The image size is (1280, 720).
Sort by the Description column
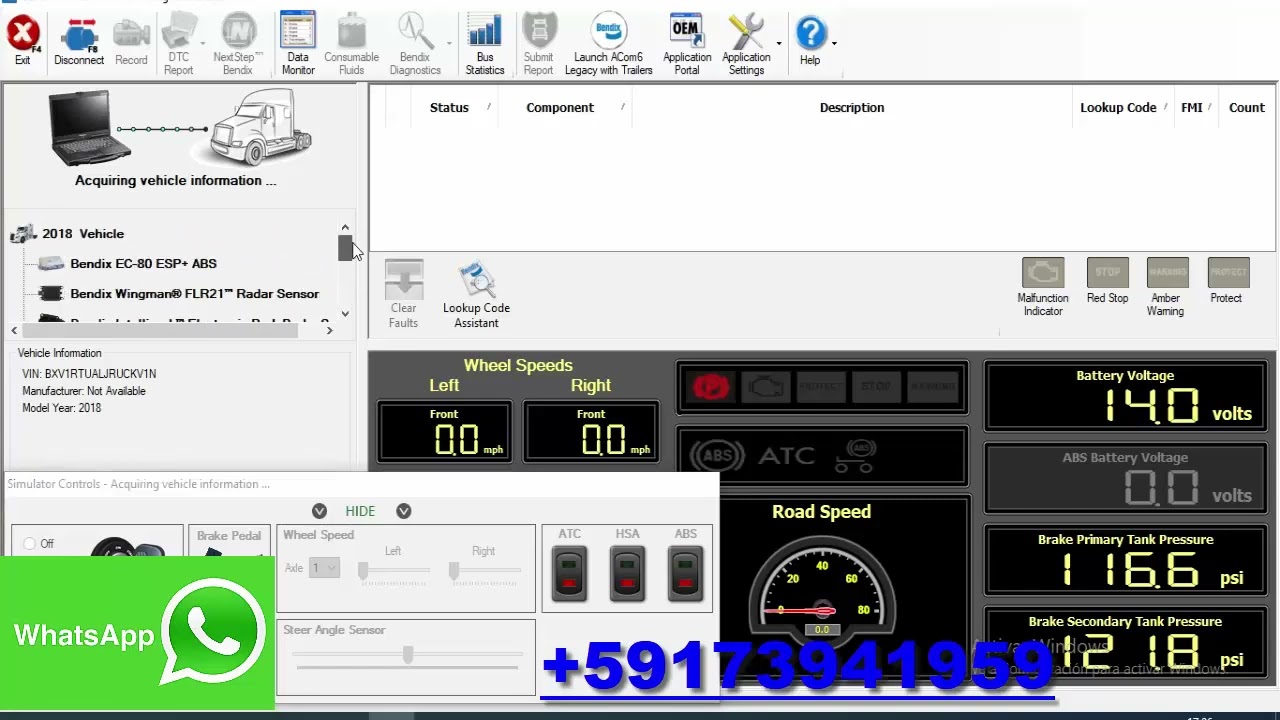[852, 107]
